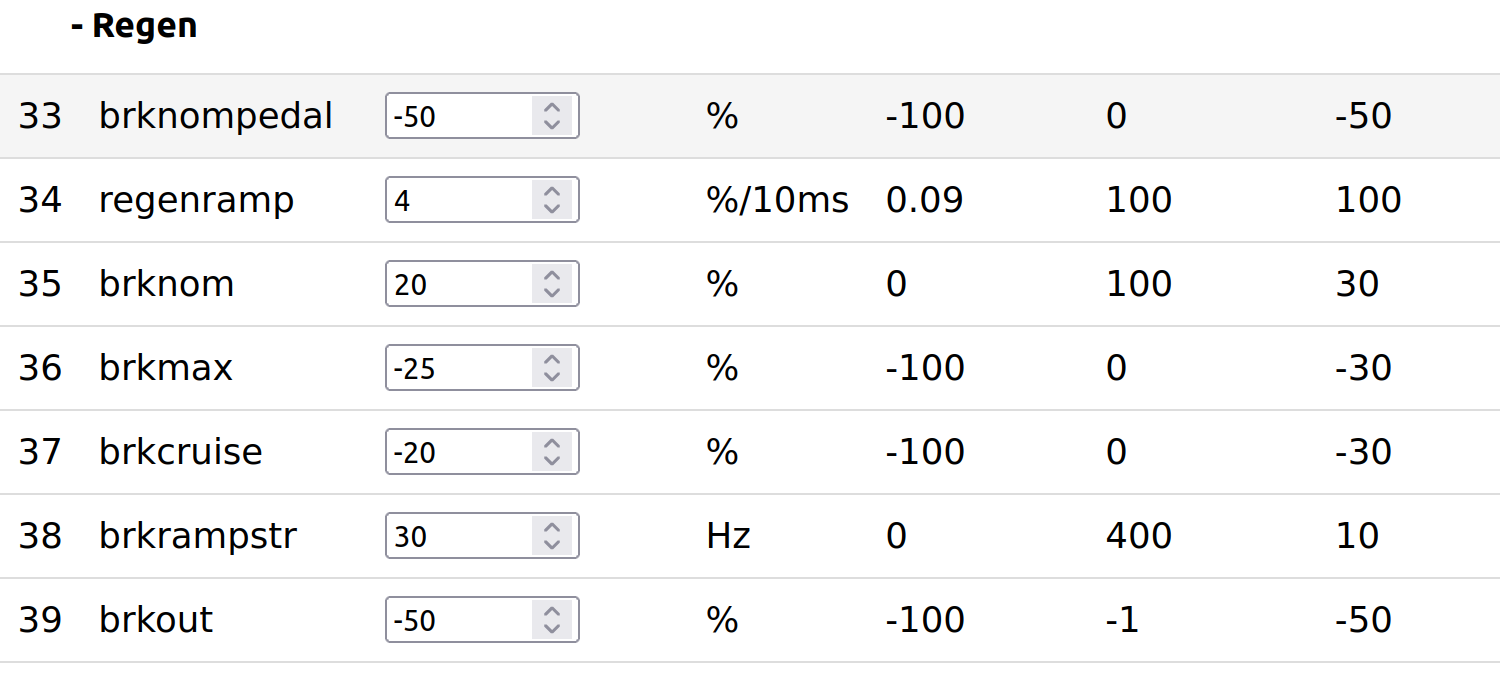The width and height of the screenshot is (1502, 680).
Task: Decrease regenramp value with down arrow
Action: pyautogui.click(x=551, y=209)
